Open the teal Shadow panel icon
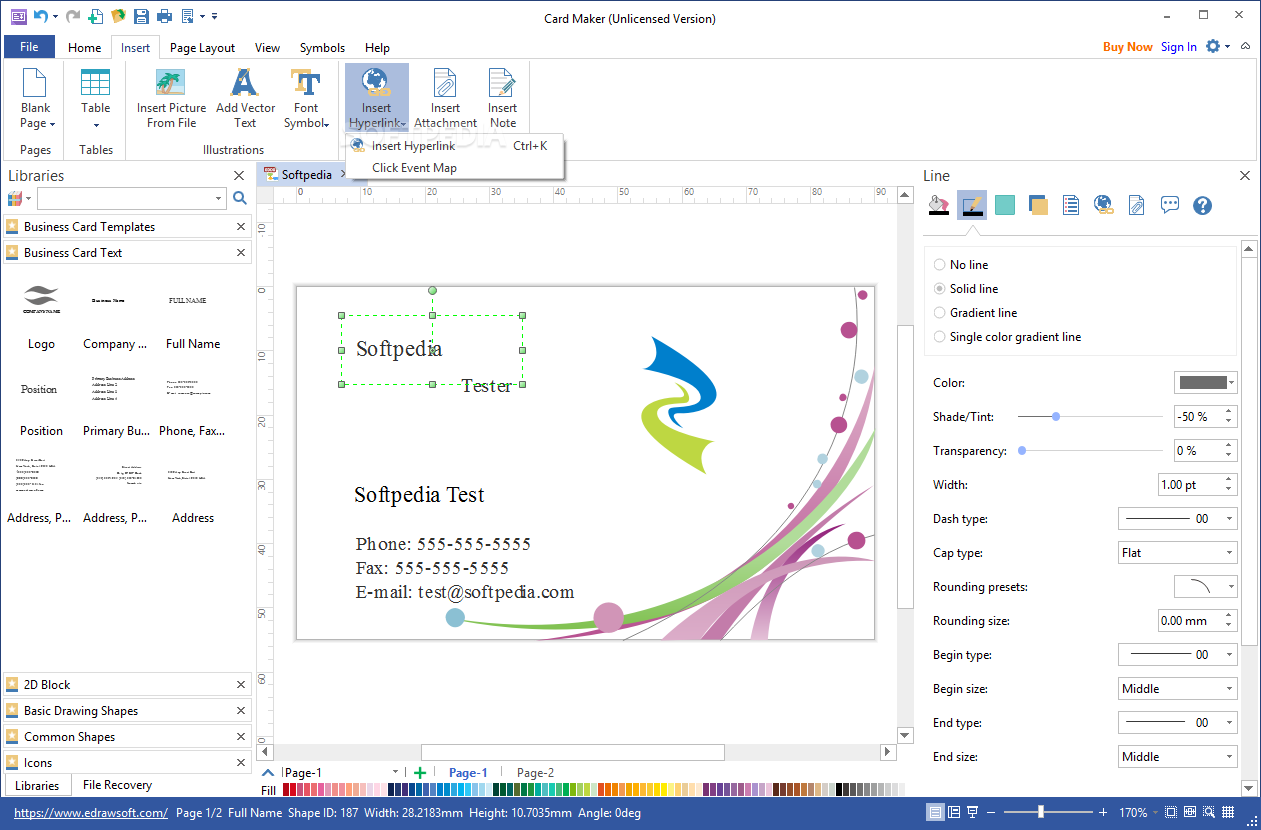Image resolution: width=1261 pixels, height=830 pixels. tap(1005, 205)
